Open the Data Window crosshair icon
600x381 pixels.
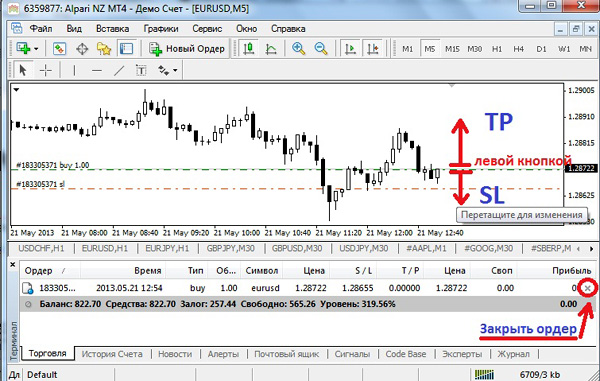coord(82,49)
